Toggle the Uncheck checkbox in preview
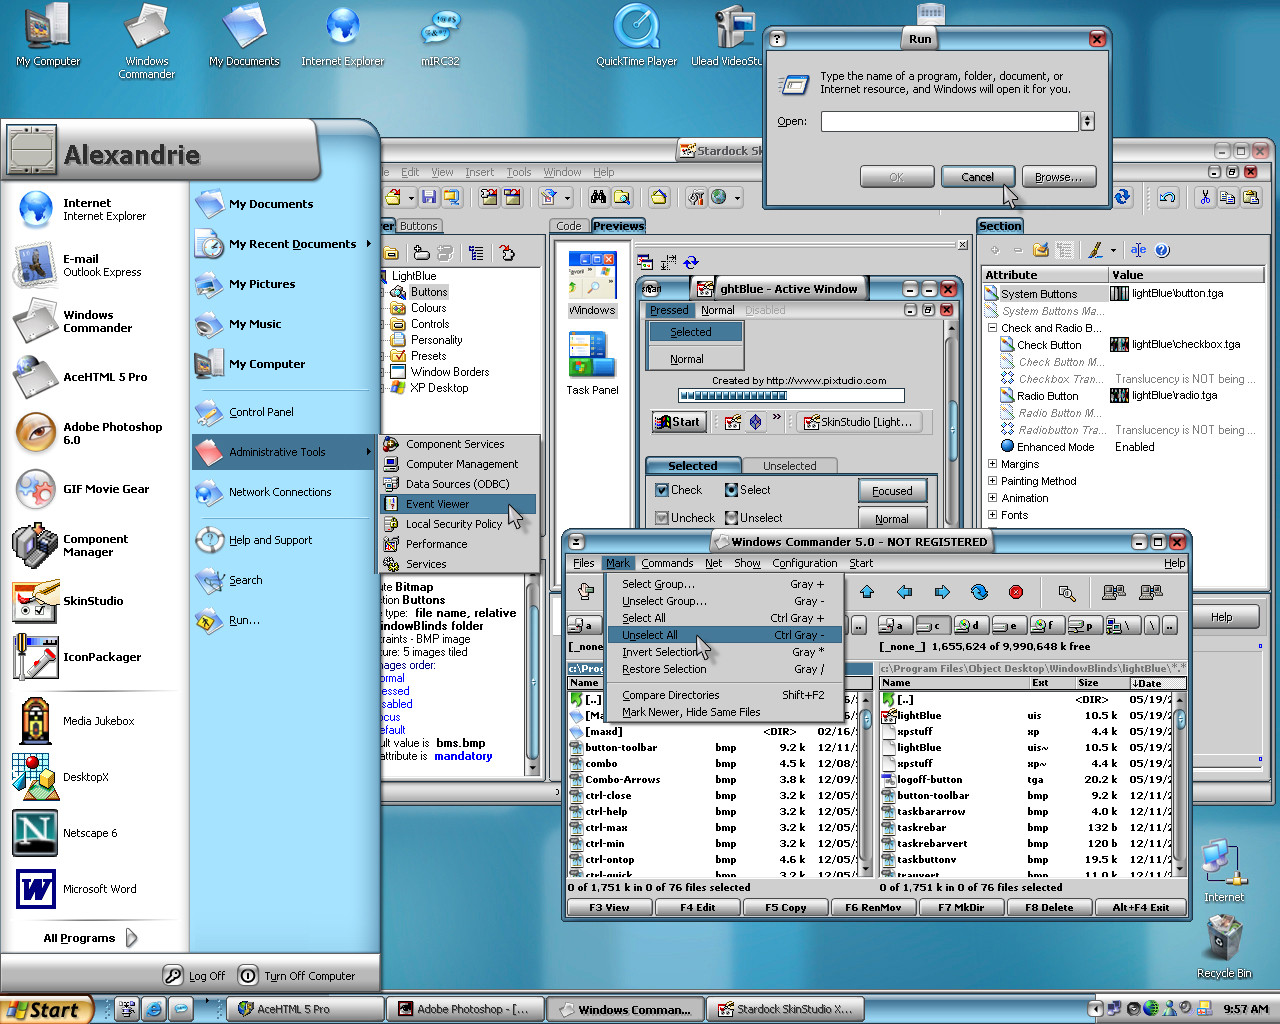This screenshot has width=1280, height=1024. click(662, 518)
